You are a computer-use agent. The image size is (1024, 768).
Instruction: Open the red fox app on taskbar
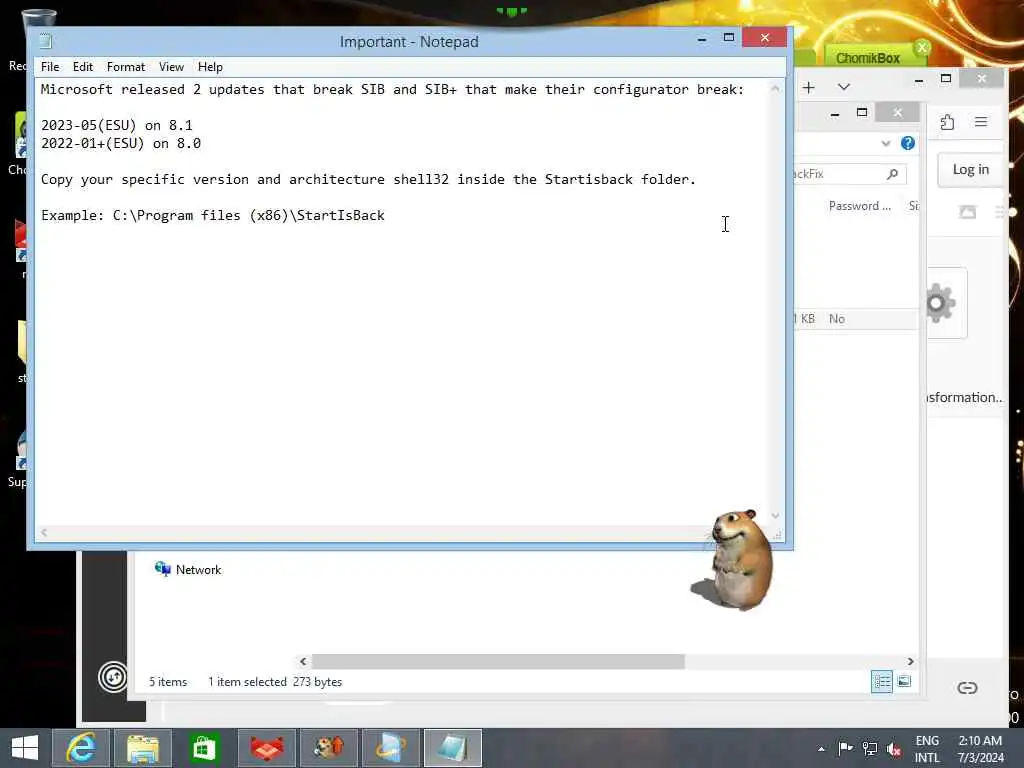(x=266, y=748)
